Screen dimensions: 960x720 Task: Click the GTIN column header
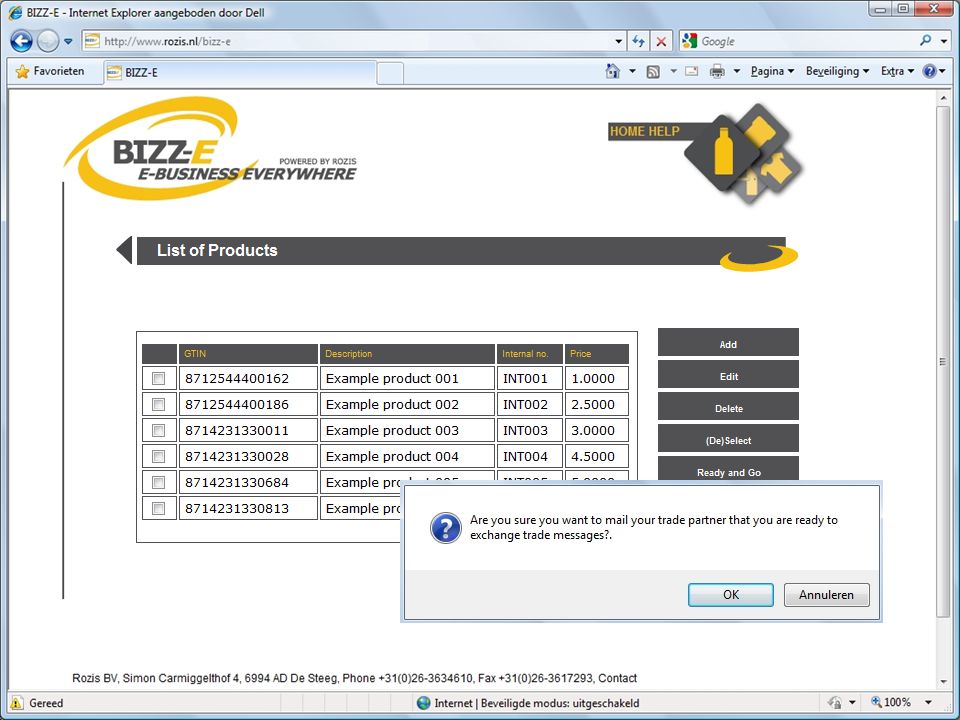pos(248,354)
